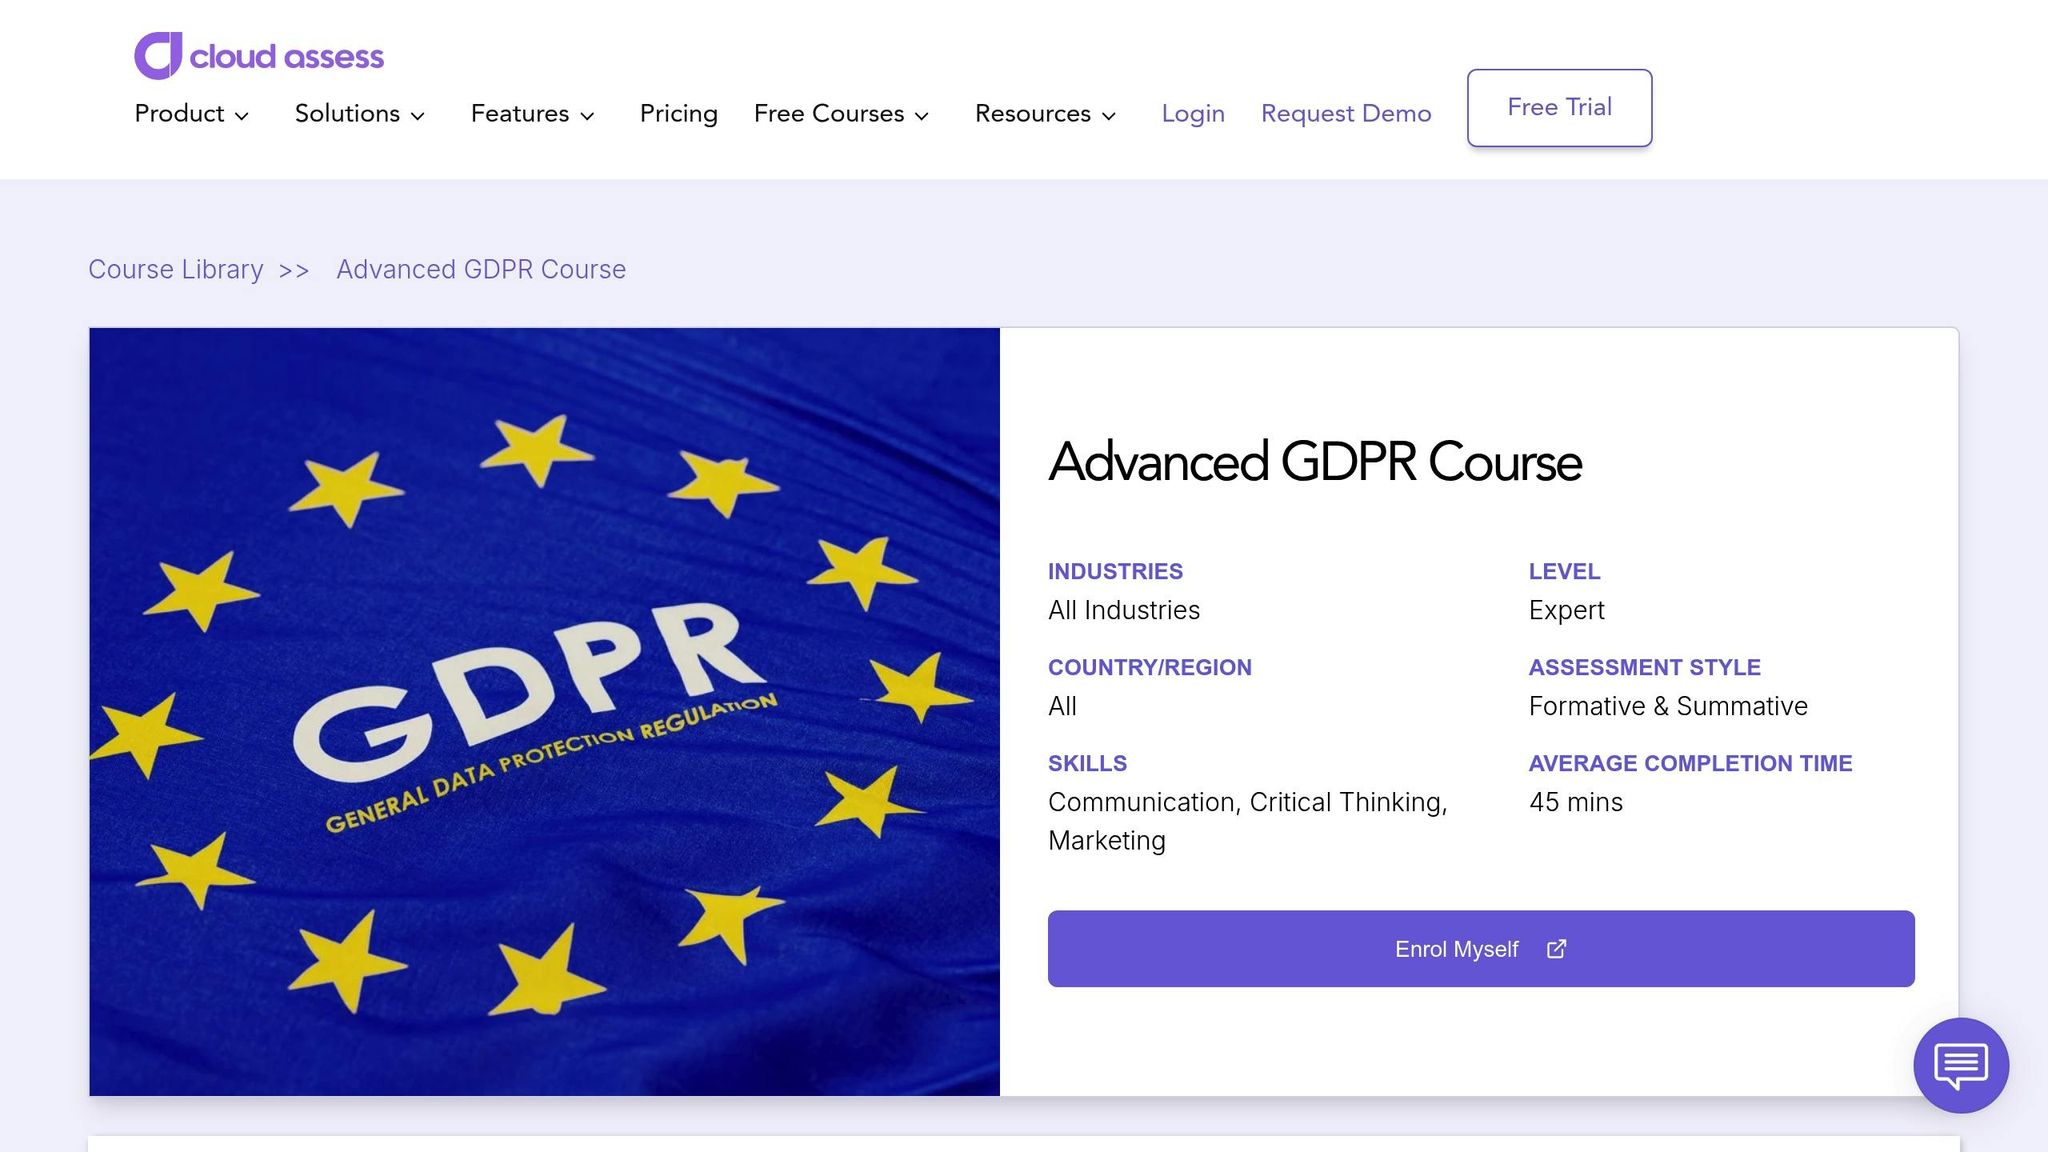This screenshot has height=1152, width=2048.
Task: Open the Request Demo link
Action: click(x=1345, y=114)
